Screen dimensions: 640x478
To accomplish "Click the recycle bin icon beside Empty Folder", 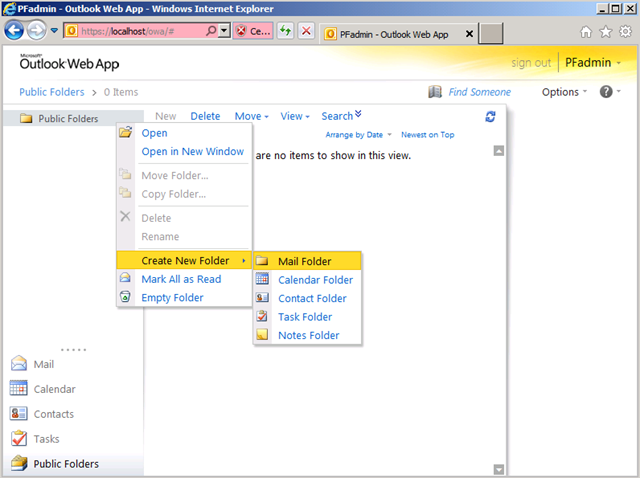I will point(125,296).
